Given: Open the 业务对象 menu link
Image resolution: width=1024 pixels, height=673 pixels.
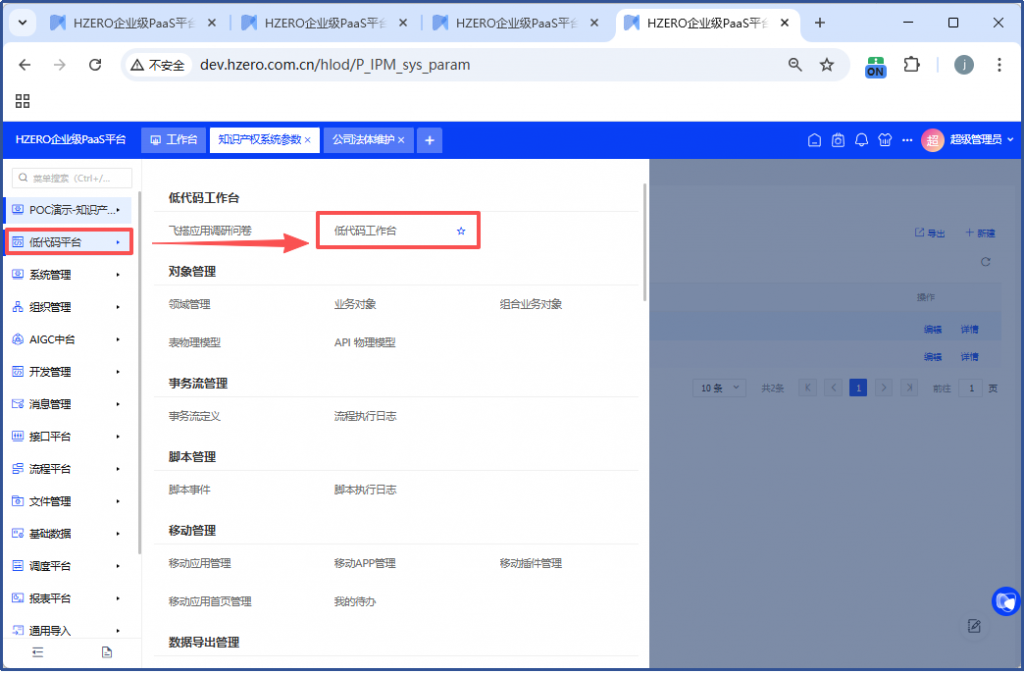Looking at the screenshot, I should [x=355, y=304].
